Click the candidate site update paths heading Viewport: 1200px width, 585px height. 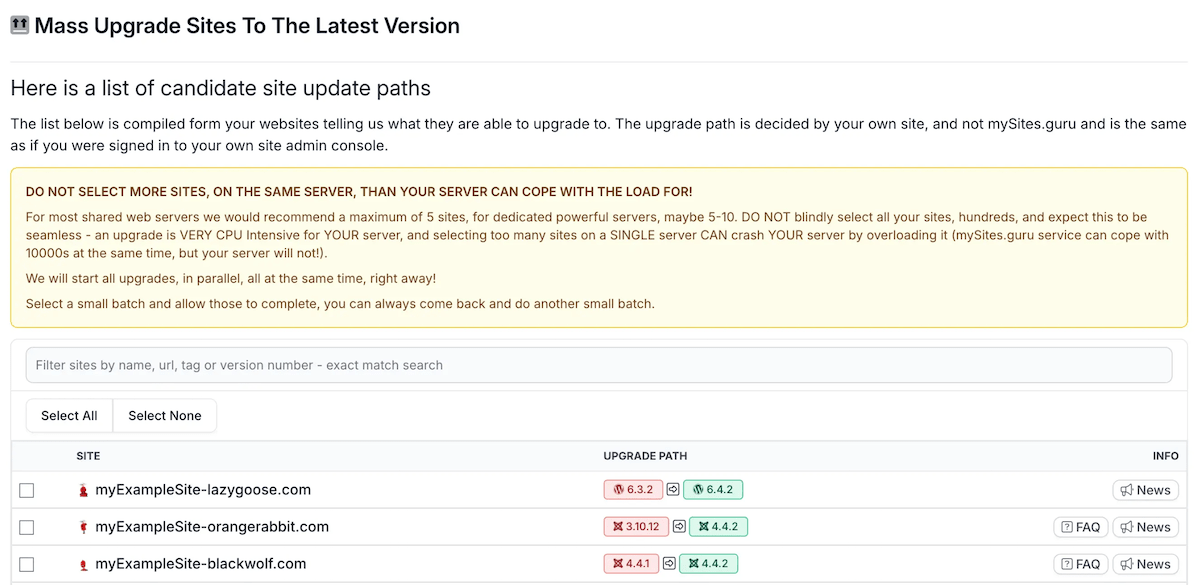point(220,88)
